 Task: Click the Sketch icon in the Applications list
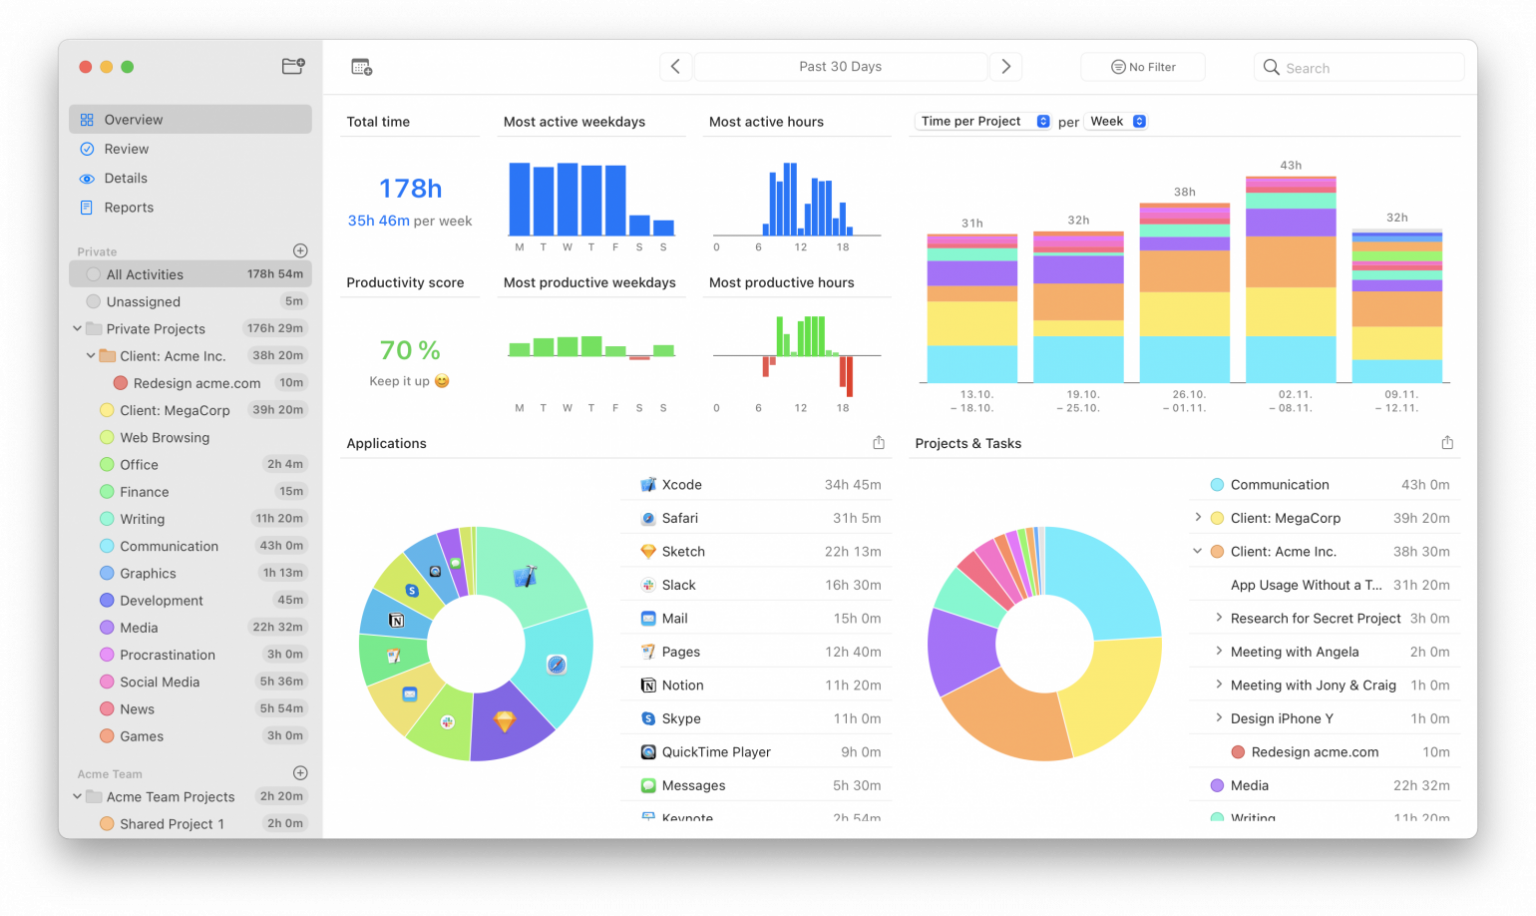coord(646,551)
